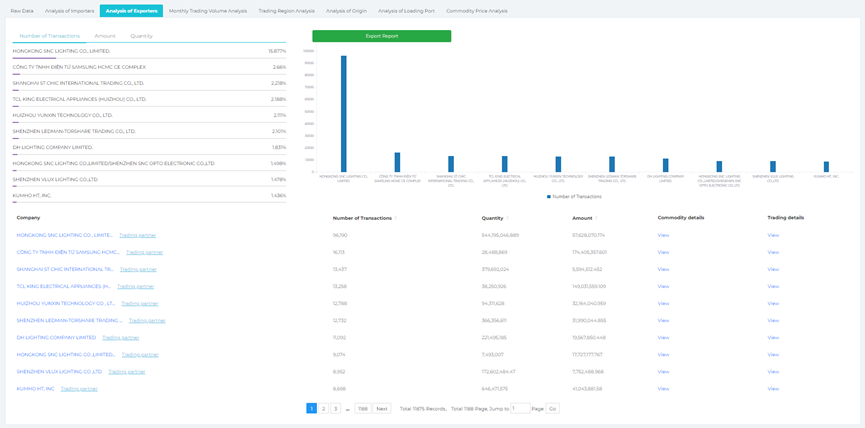Switch to the Raw Data tab
The height and width of the screenshot is (428, 865).
point(22,11)
